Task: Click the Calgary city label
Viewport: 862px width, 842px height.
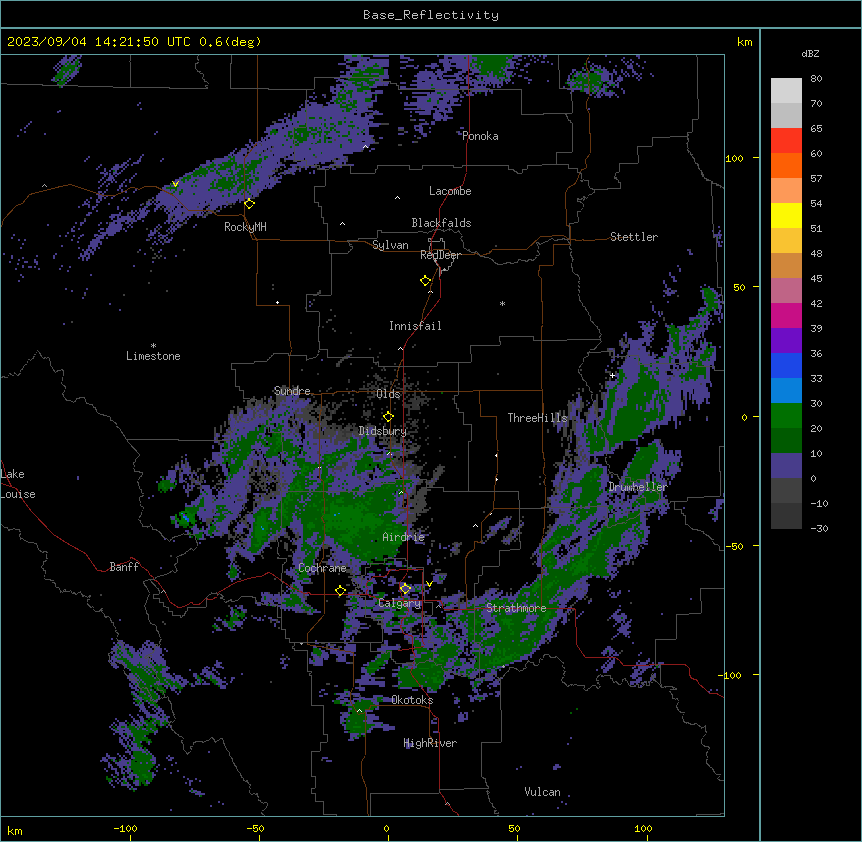Action: [x=400, y=603]
